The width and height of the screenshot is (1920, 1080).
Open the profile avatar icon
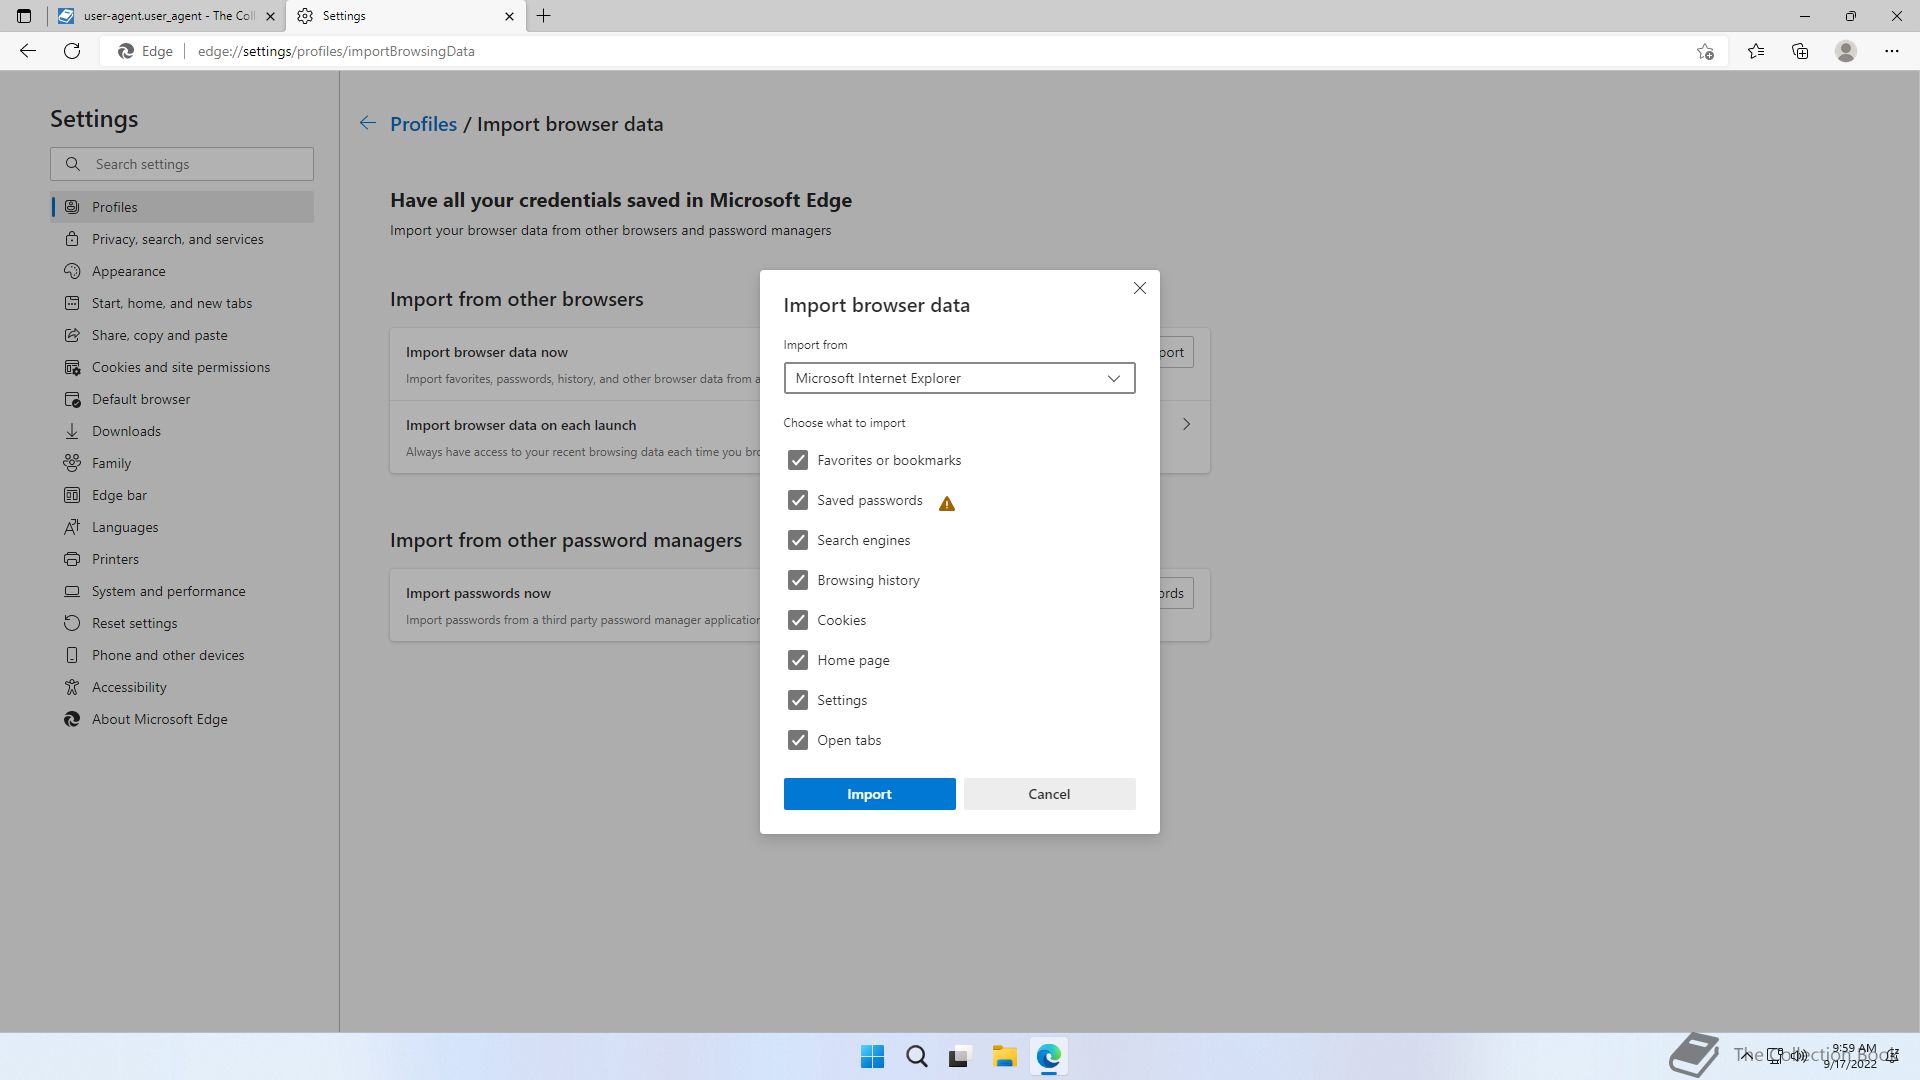click(x=1846, y=51)
